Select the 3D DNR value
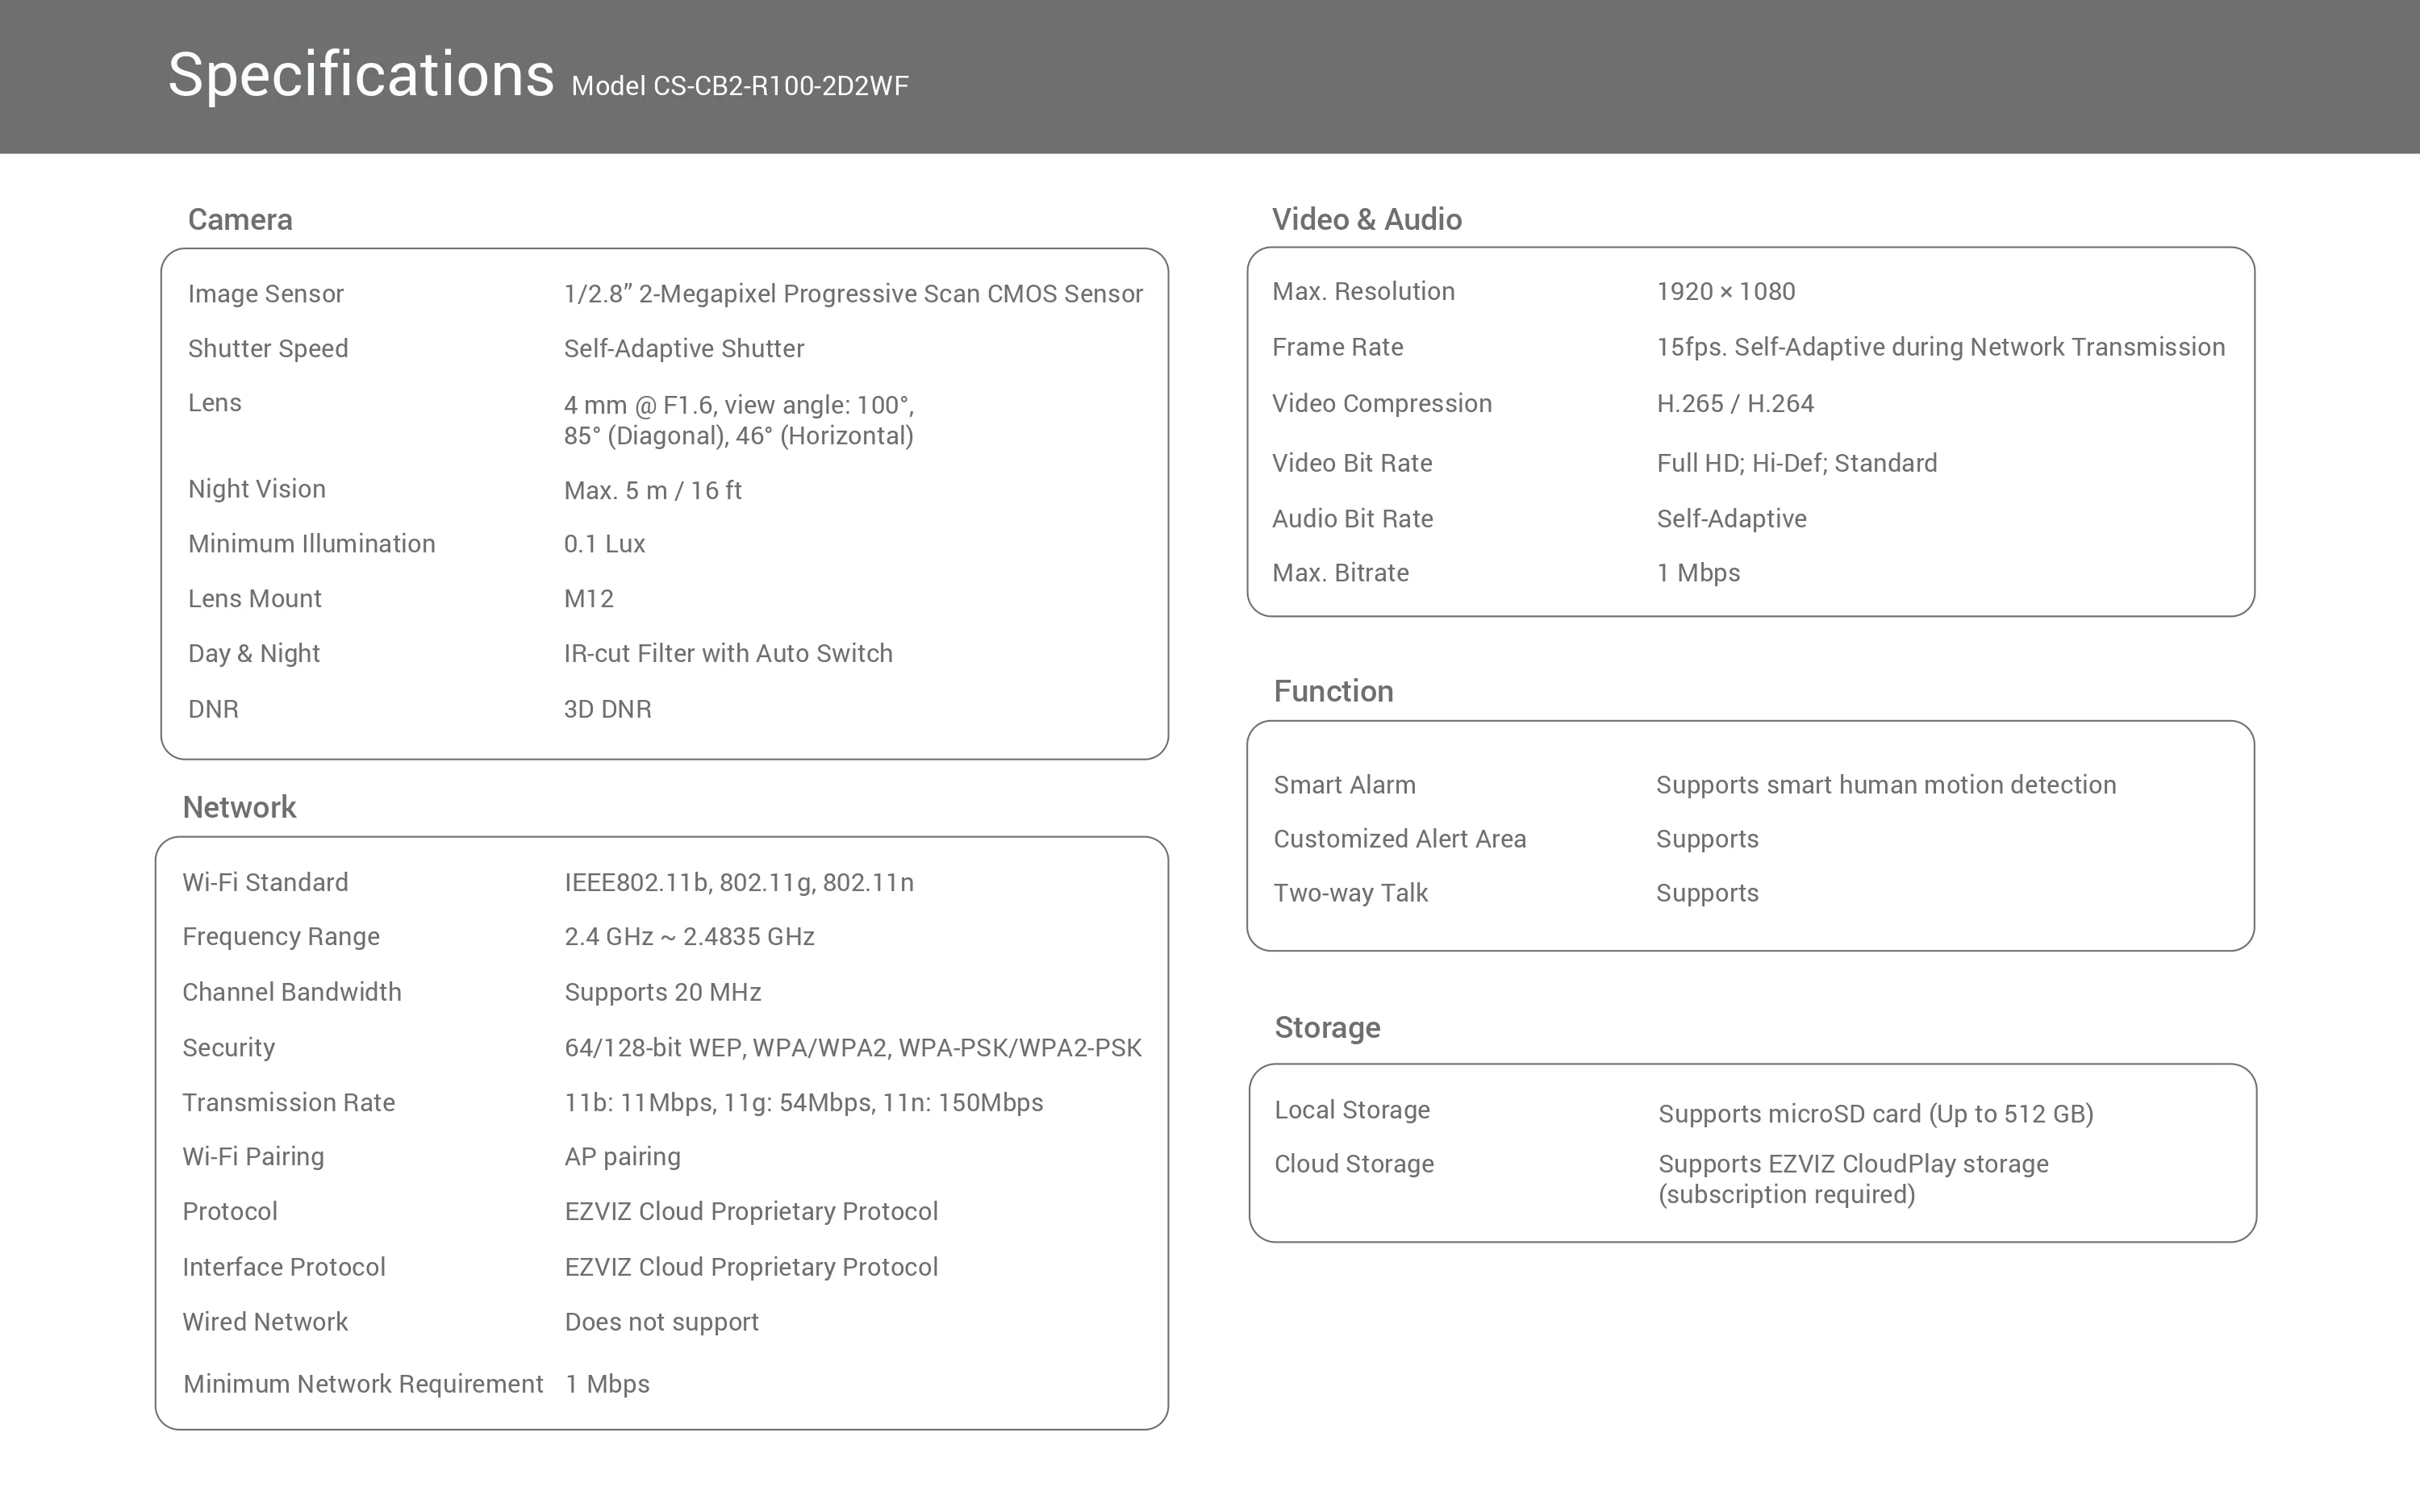 tap(608, 709)
